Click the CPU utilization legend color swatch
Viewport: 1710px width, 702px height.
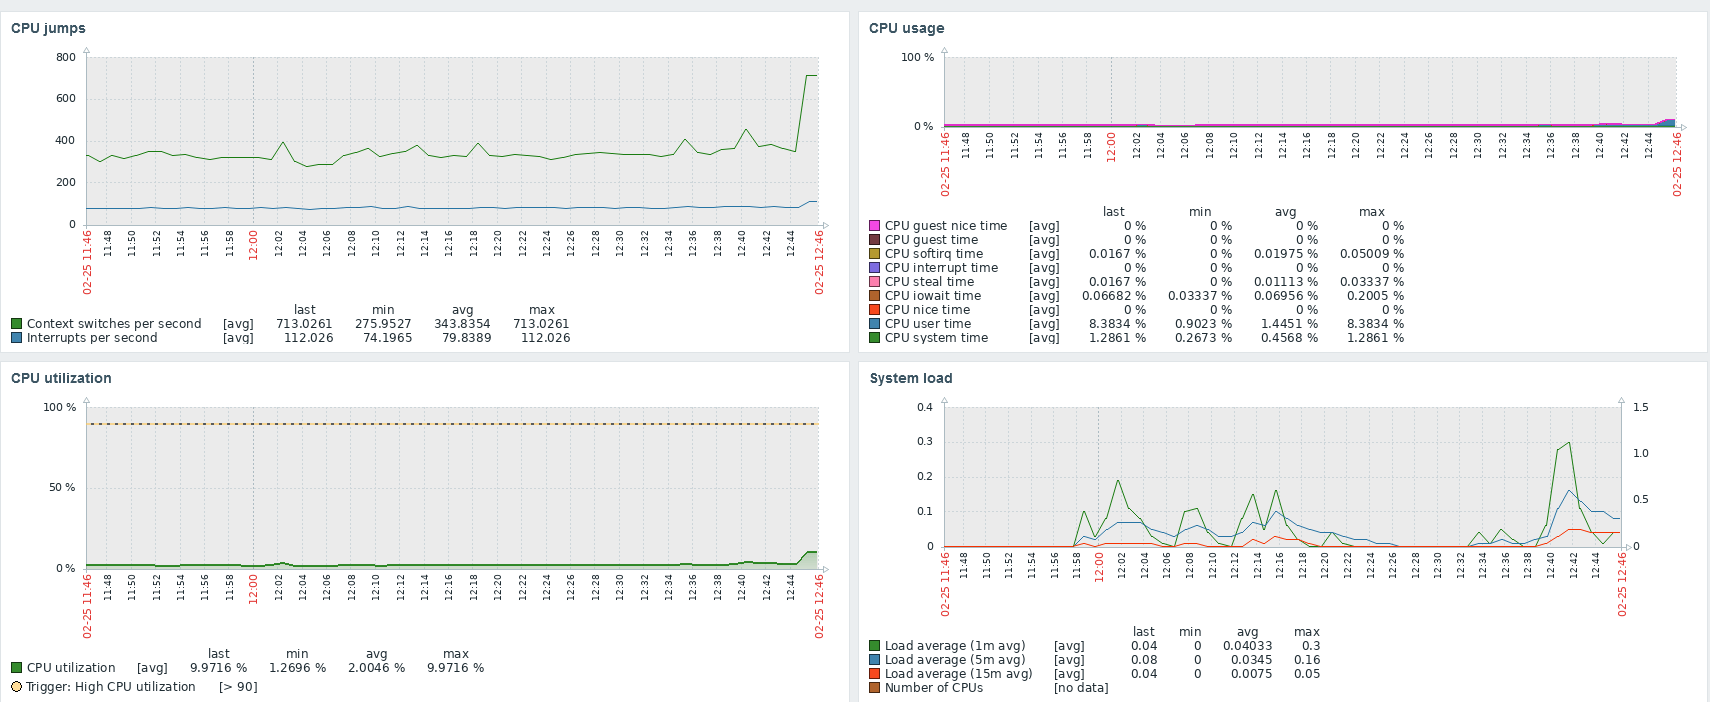(16, 668)
